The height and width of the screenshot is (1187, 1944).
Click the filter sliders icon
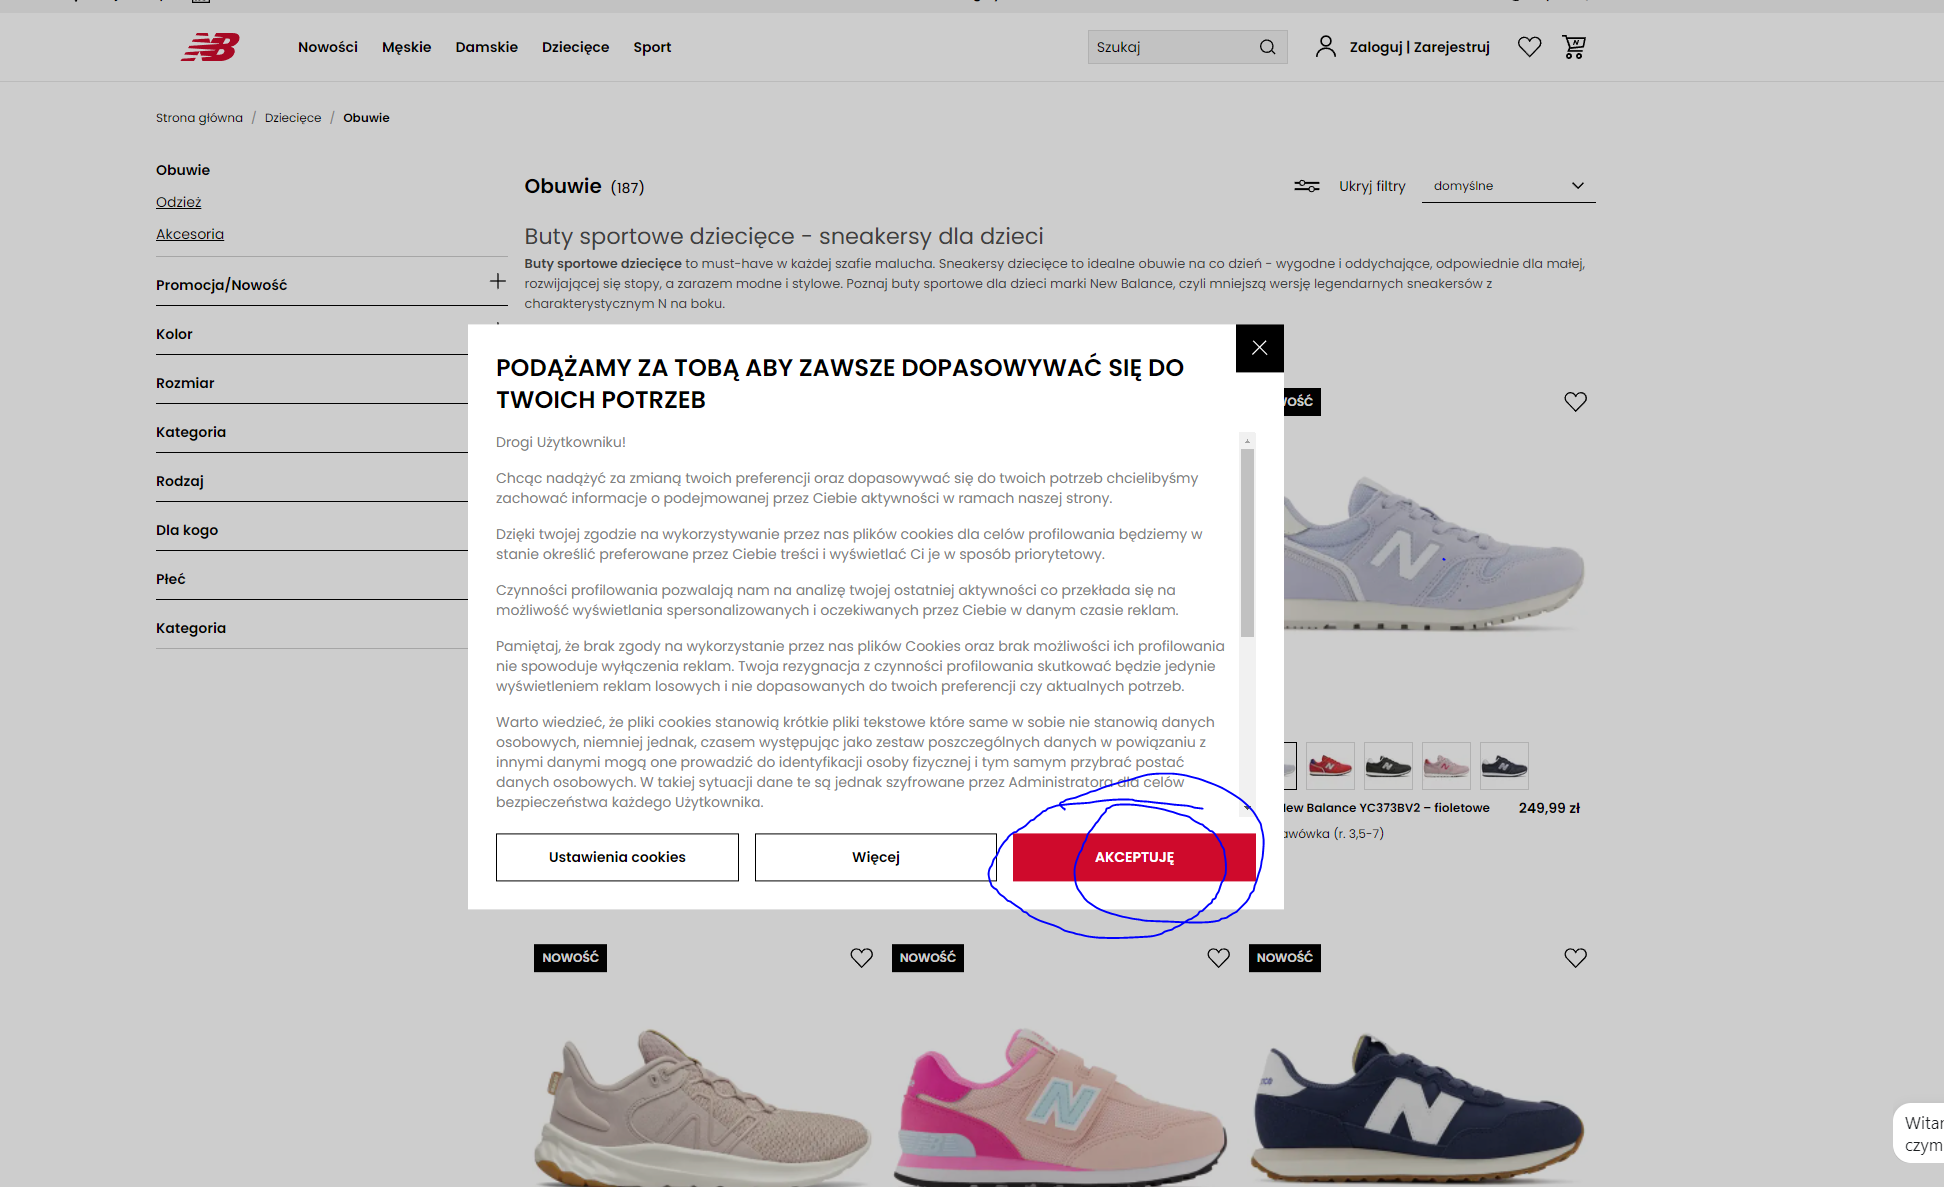tap(1306, 186)
